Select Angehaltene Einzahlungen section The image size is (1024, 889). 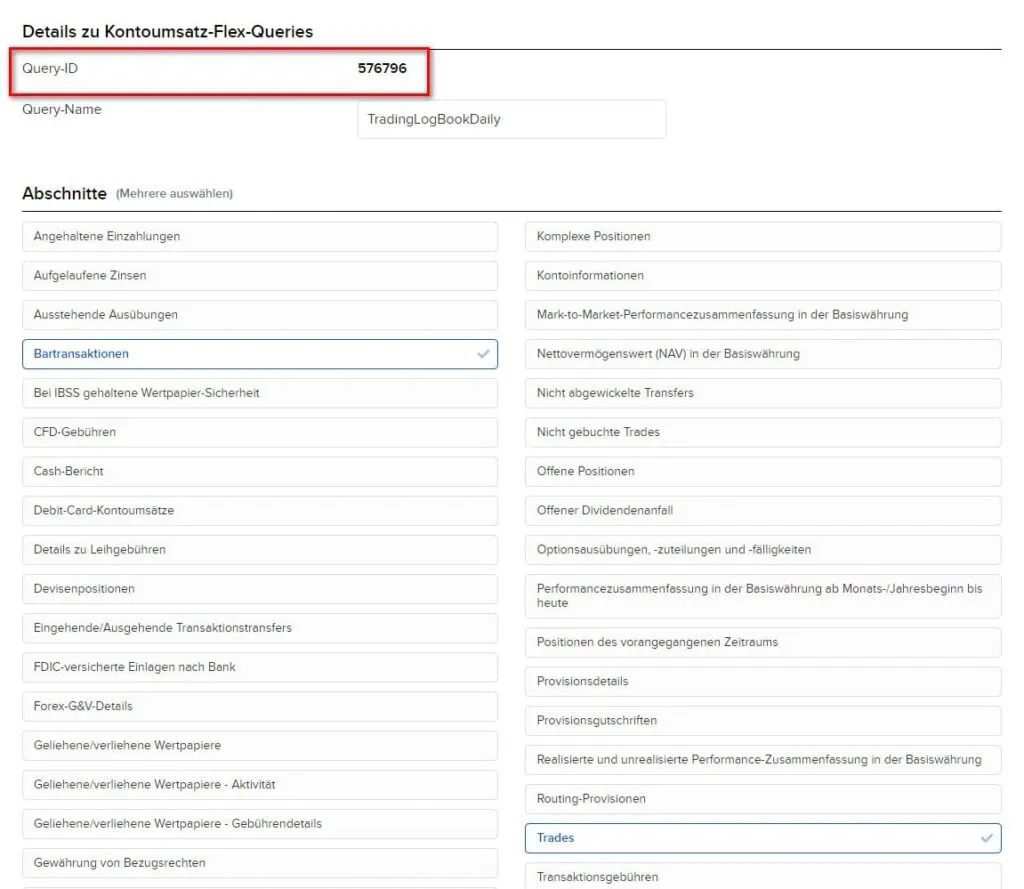tap(260, 236)
